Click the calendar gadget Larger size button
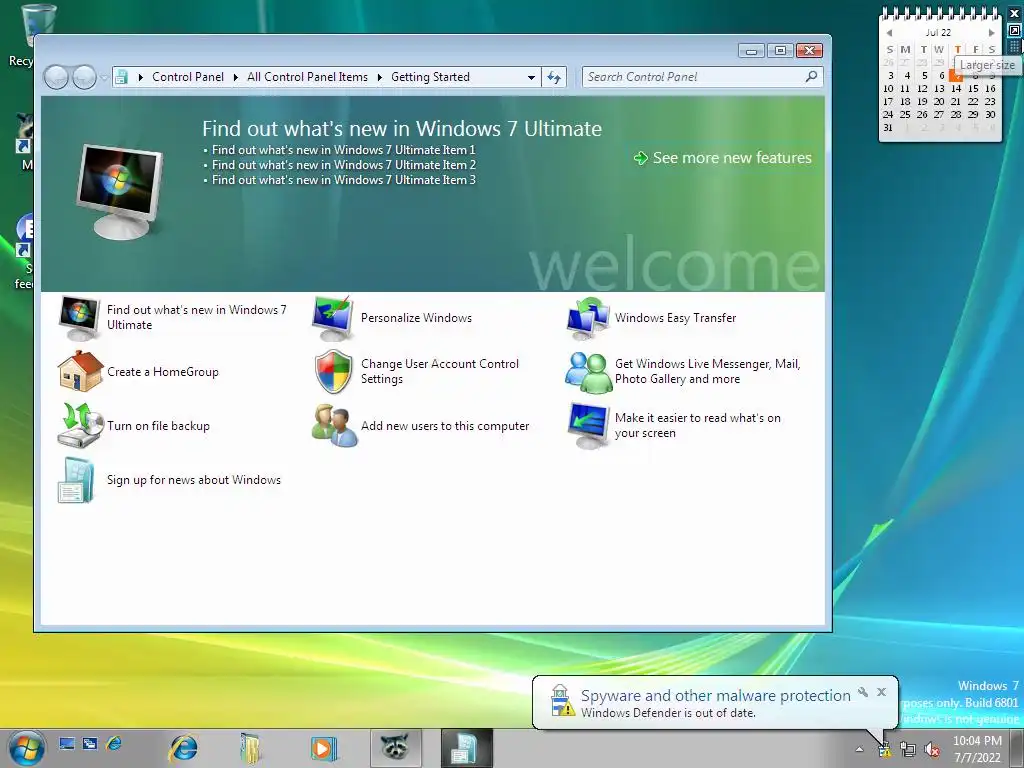This screenshot has height=768, width=1024. coord(1014,31)
